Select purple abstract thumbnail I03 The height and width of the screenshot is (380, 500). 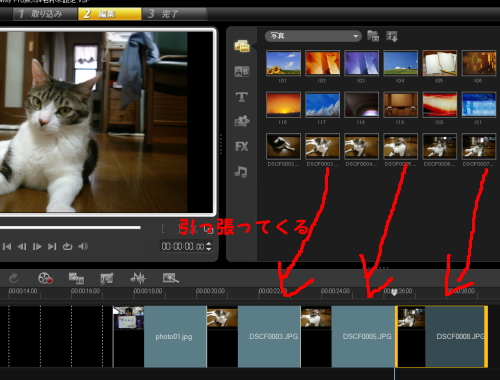361,63
